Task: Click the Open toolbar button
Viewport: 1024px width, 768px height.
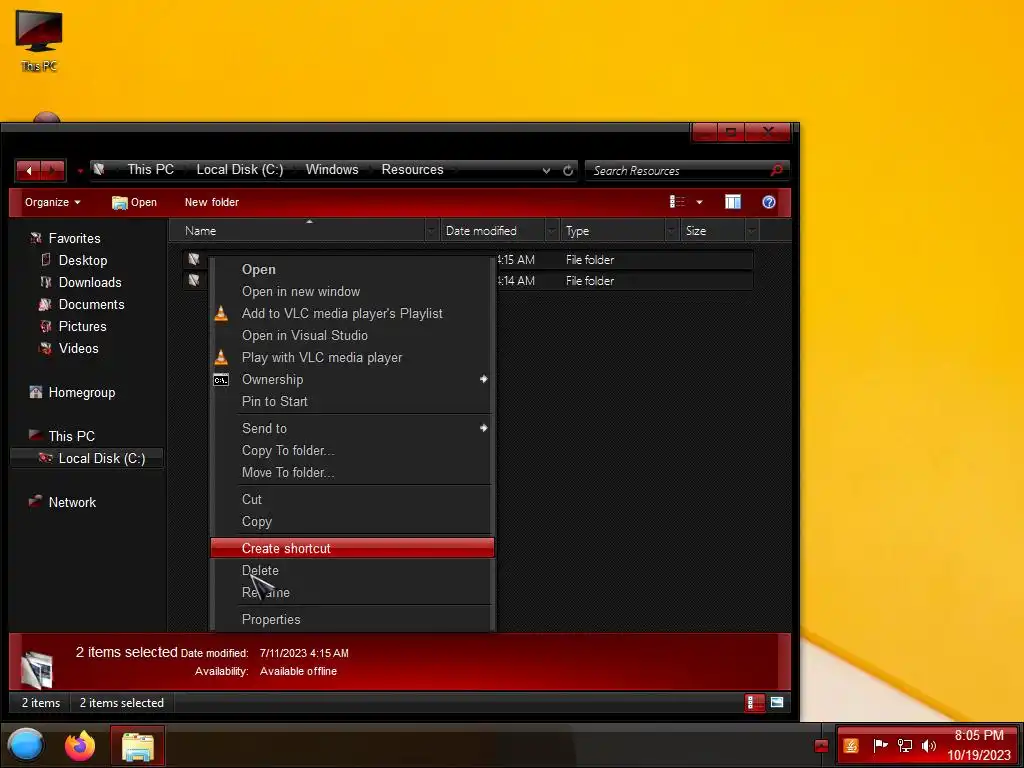Action: [134, 202]
